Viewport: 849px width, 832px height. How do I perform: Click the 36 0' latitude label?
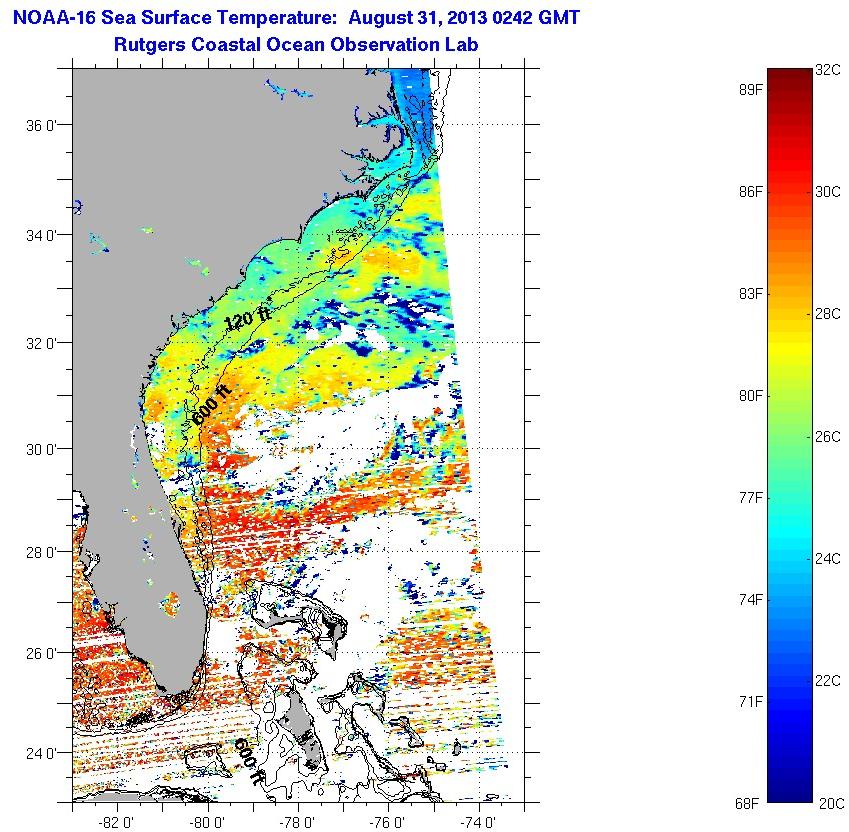point(41,126)
